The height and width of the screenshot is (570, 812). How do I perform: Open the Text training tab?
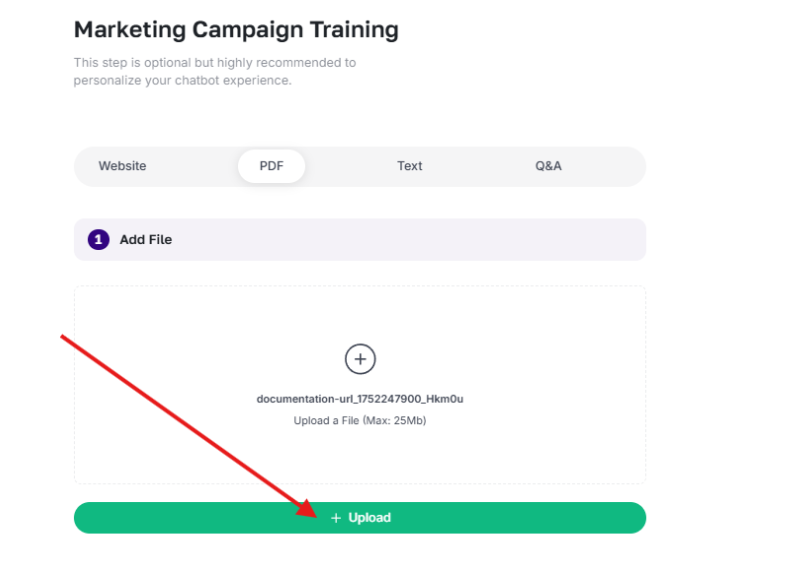coord(410,166)
